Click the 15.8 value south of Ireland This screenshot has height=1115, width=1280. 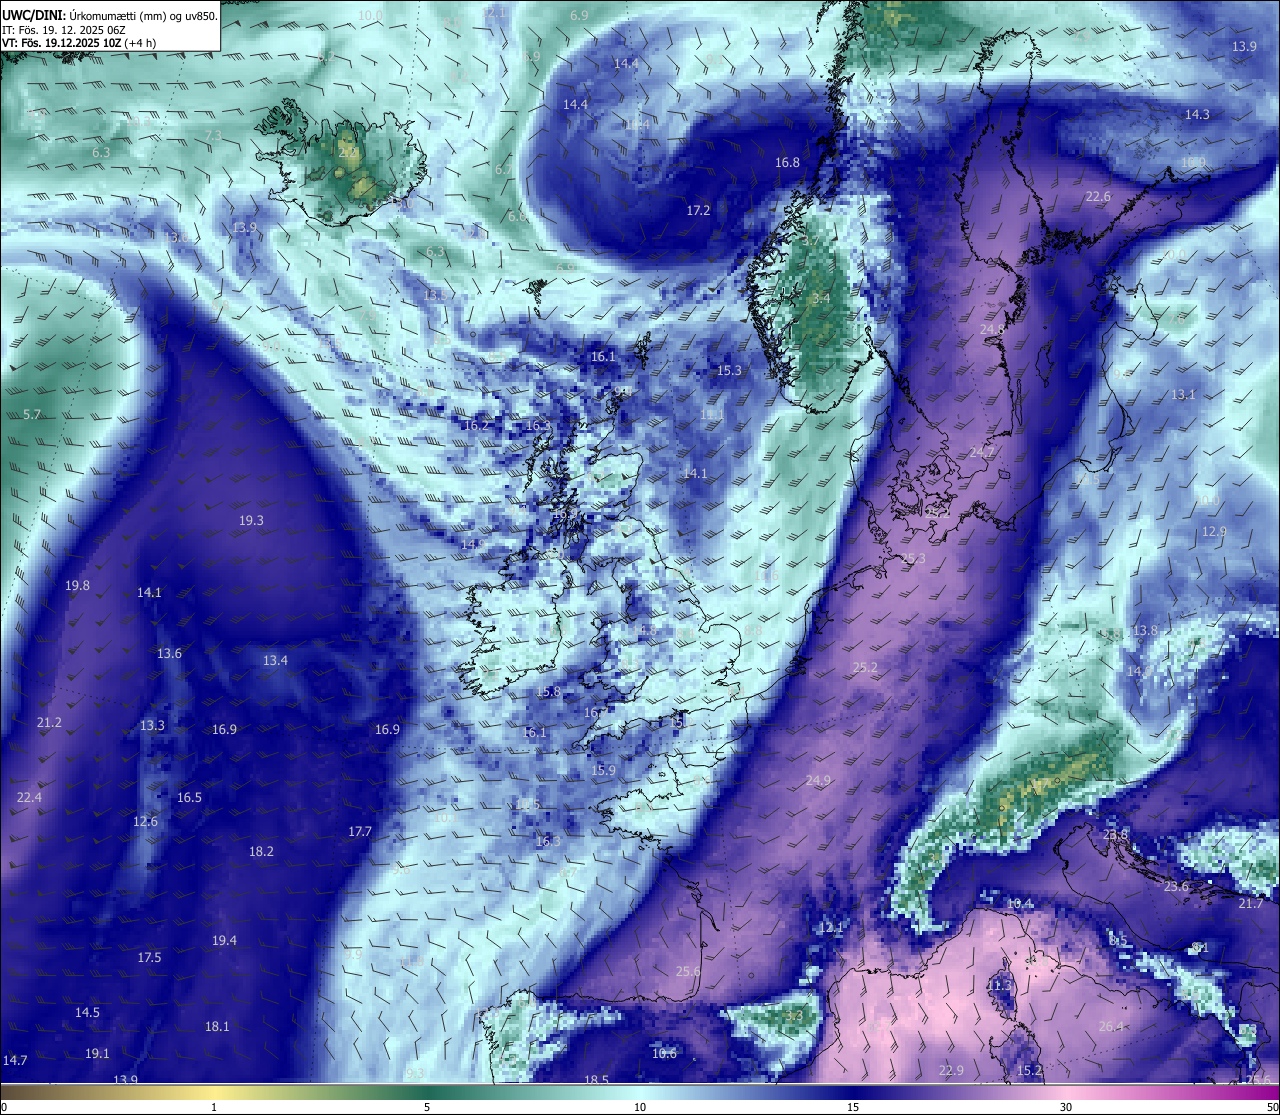tap(548, 691)
